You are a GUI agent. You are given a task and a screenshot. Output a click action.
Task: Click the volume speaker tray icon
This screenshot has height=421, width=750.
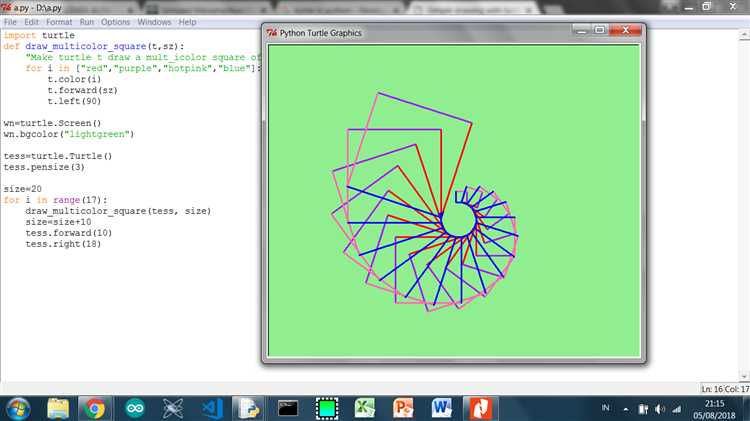(660, 409)
